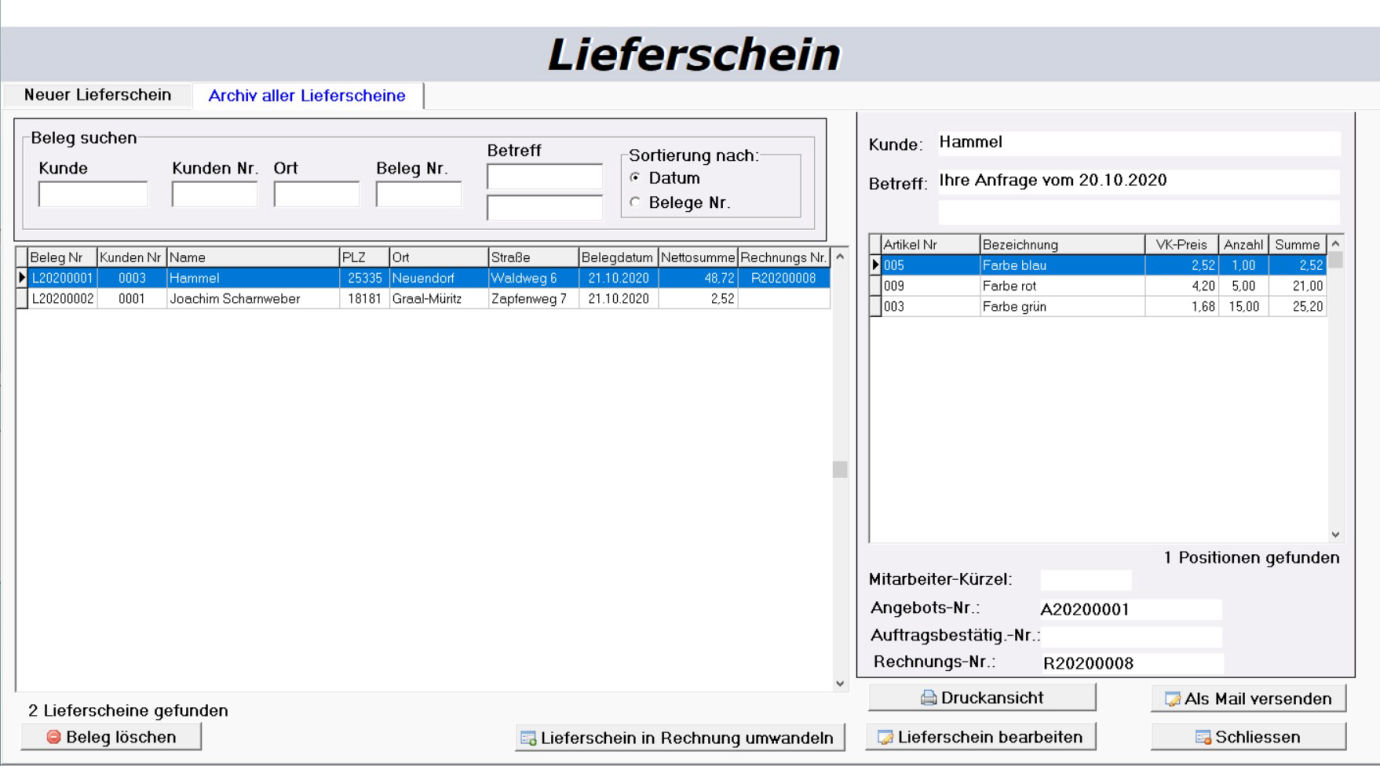The width and height of the screenshot is (1380, 766).
Task: Click the Kunde search input field
Action: [93, 194]
